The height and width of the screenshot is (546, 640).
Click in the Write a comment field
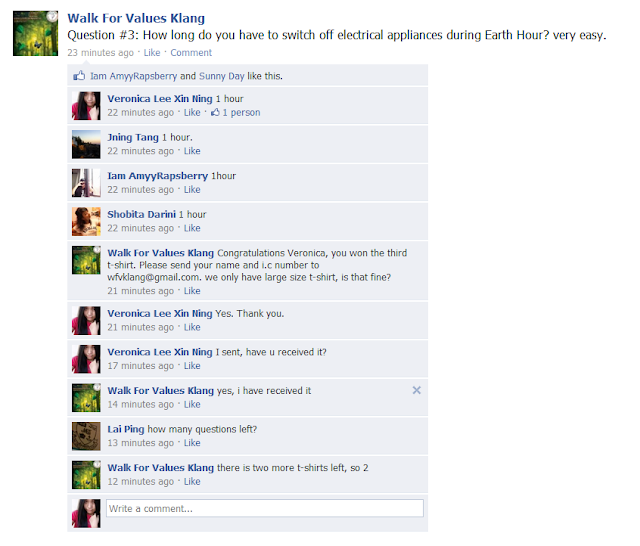265,508
